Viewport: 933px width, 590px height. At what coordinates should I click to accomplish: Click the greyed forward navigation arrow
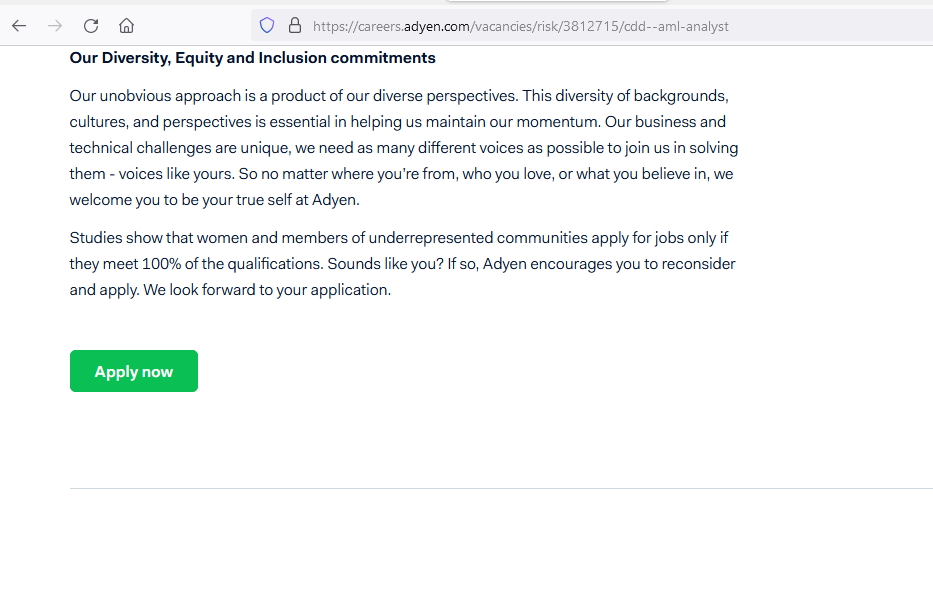pyautogui.click(x=55, y=26)
